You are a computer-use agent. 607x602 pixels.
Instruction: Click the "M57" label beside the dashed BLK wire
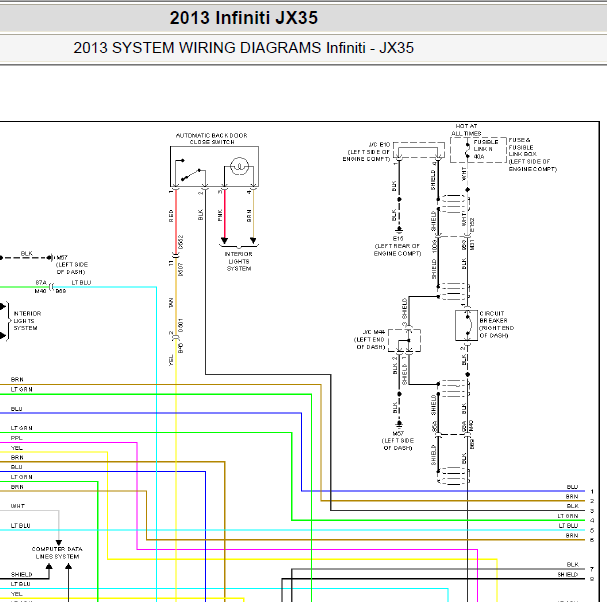(62, 257)
